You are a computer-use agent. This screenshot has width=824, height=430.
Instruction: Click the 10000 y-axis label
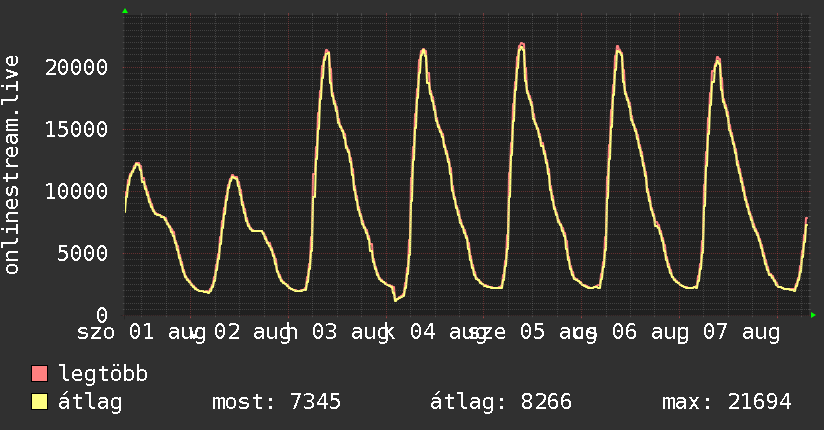pos(77,191)
